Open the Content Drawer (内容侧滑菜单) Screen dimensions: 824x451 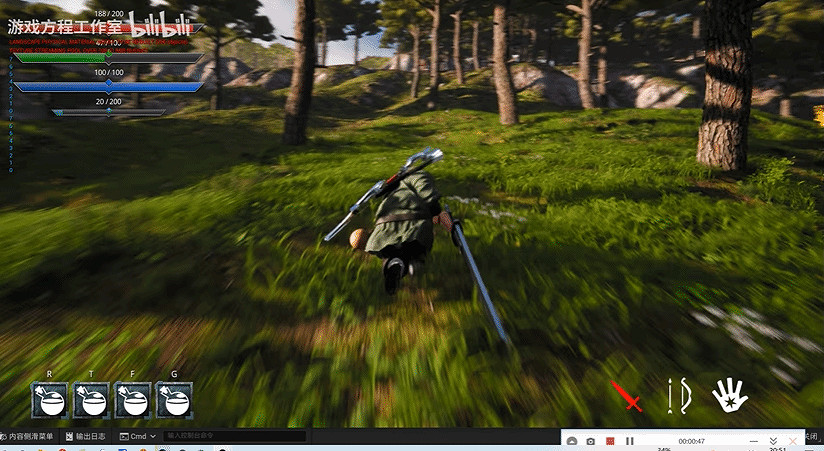point(30,437)
